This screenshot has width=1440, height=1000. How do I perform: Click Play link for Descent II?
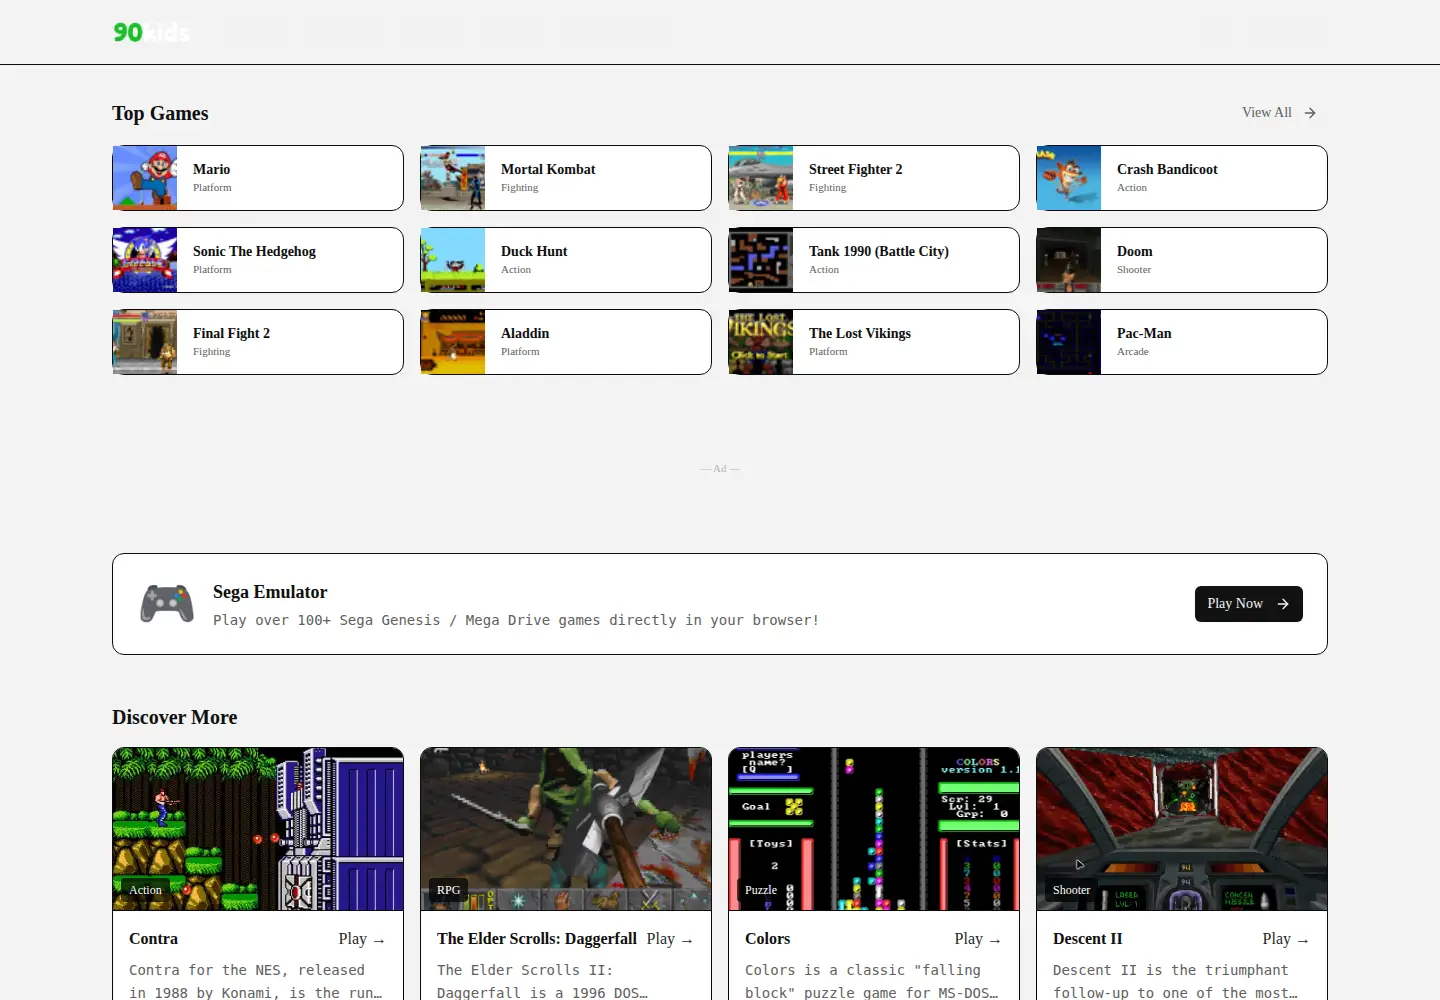coord(1286,939)
